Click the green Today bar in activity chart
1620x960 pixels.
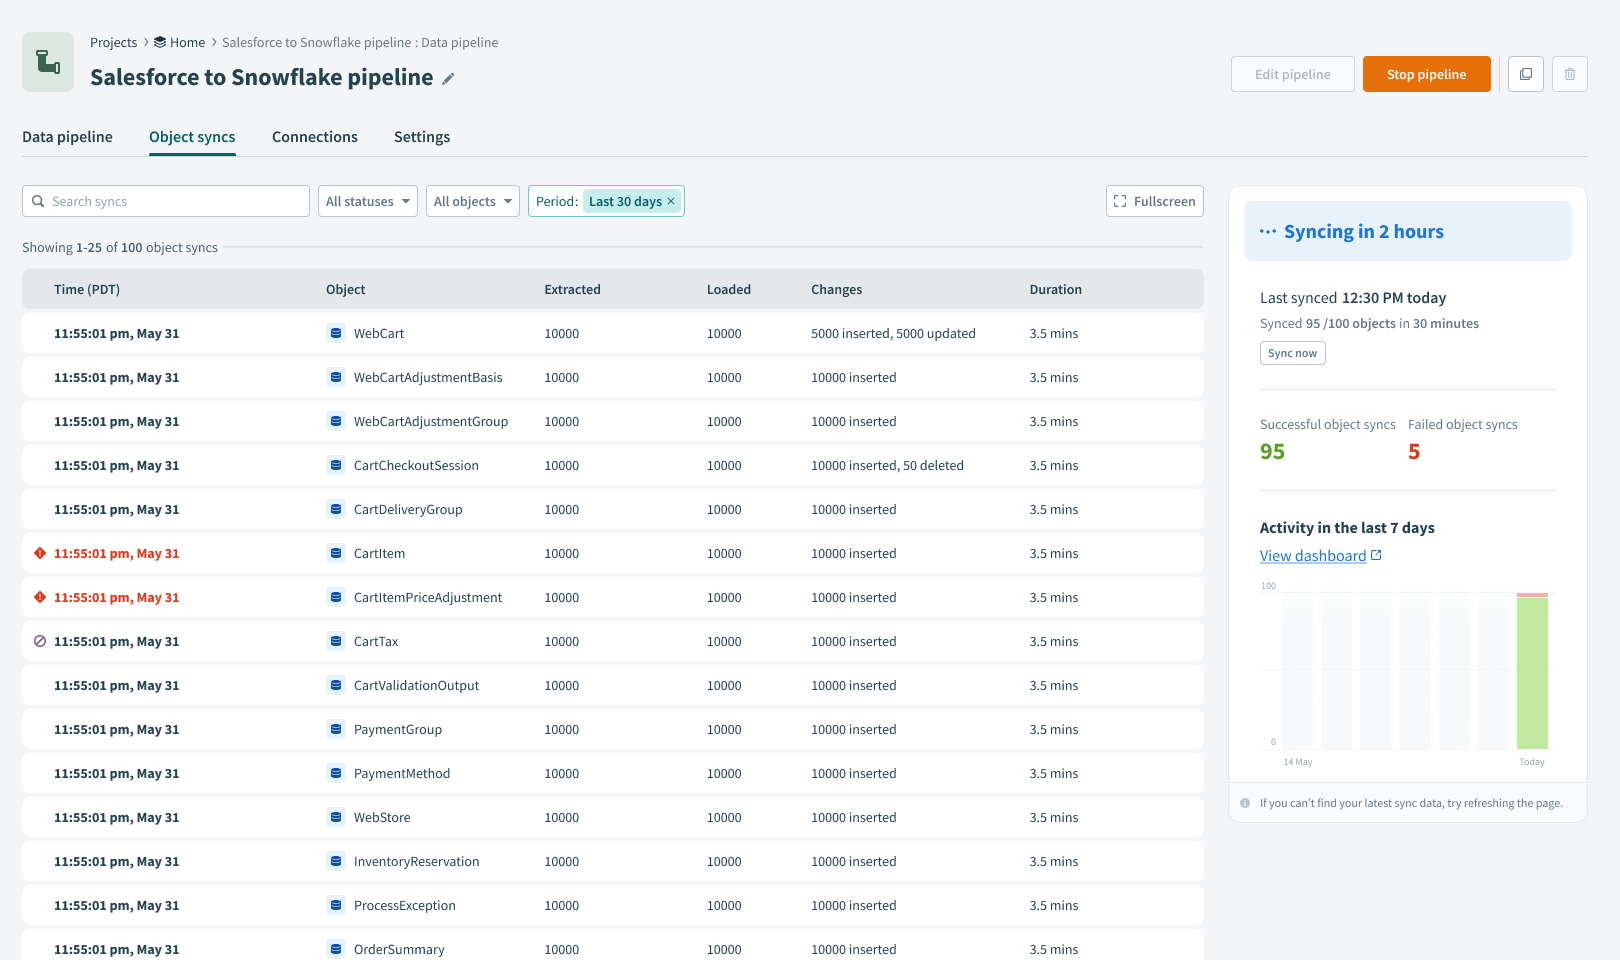(x=1532, y=673)
